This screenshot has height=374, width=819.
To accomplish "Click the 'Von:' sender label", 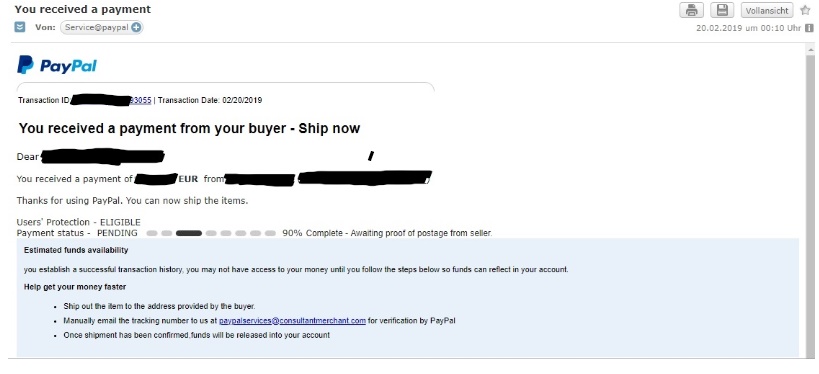I will point(45,27).
